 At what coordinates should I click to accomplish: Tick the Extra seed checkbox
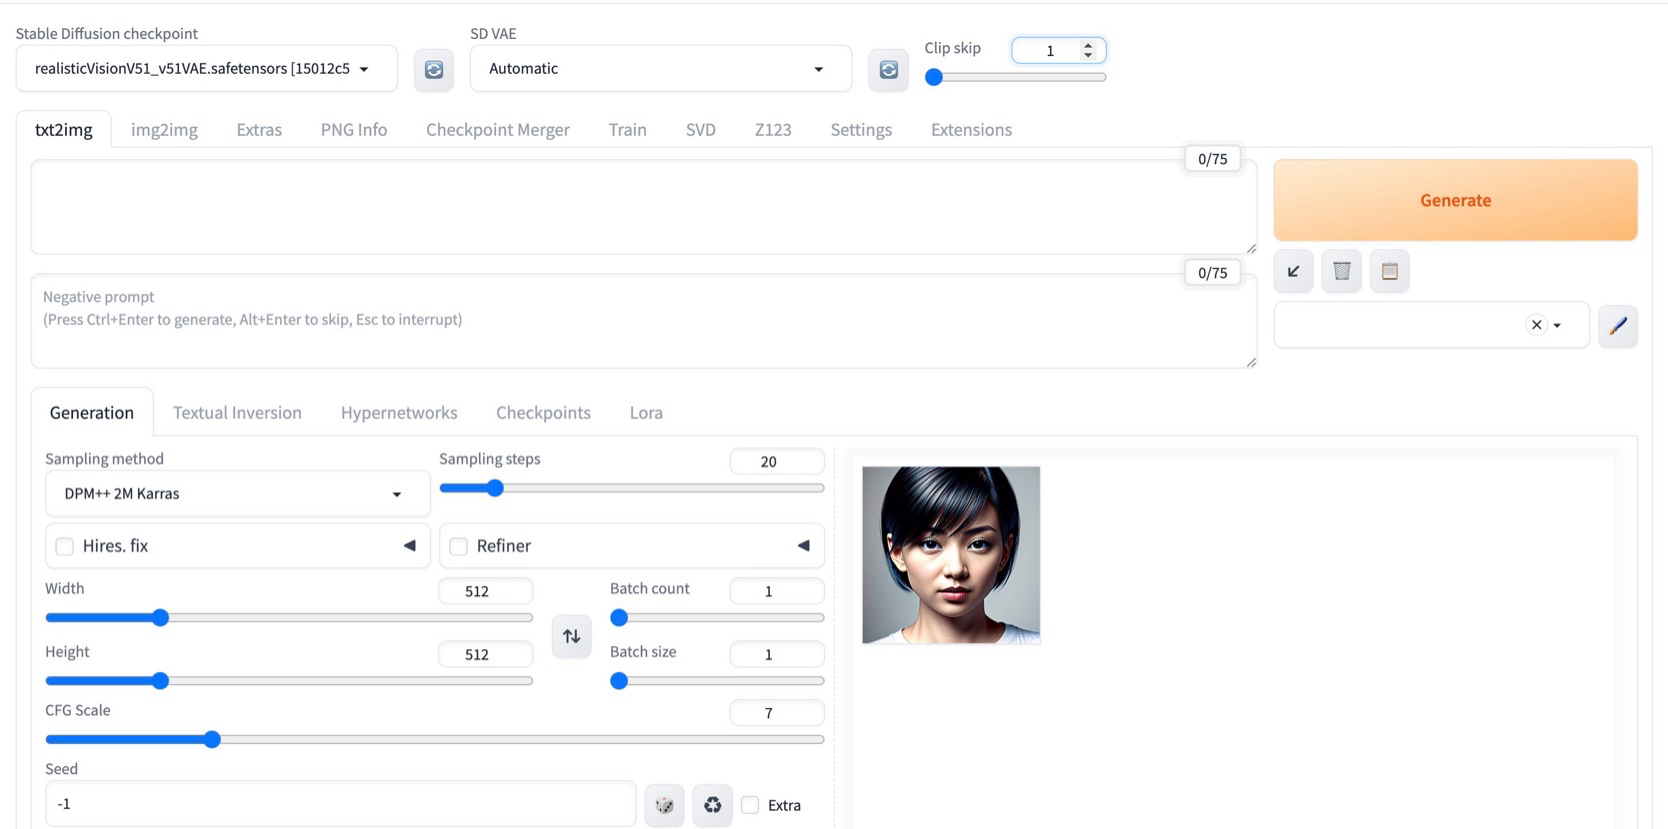(x=751, y=805)
